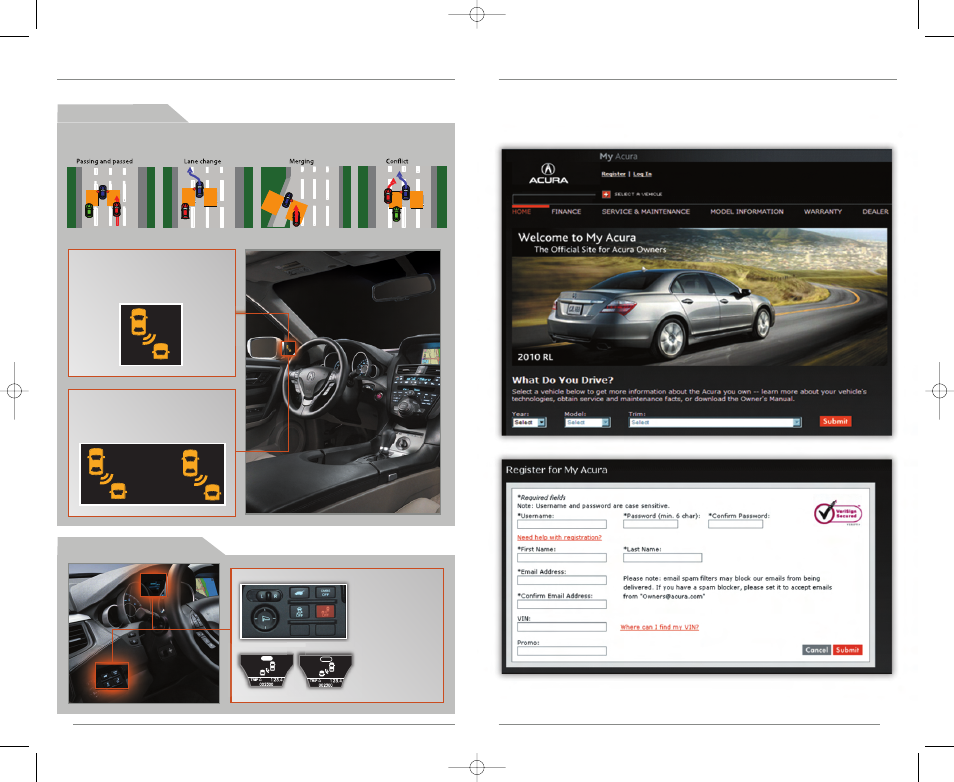This screenshot has height=782, width=954.
Task: Click into the Confirm Email Address field
Action: click(x=562, y=604)
